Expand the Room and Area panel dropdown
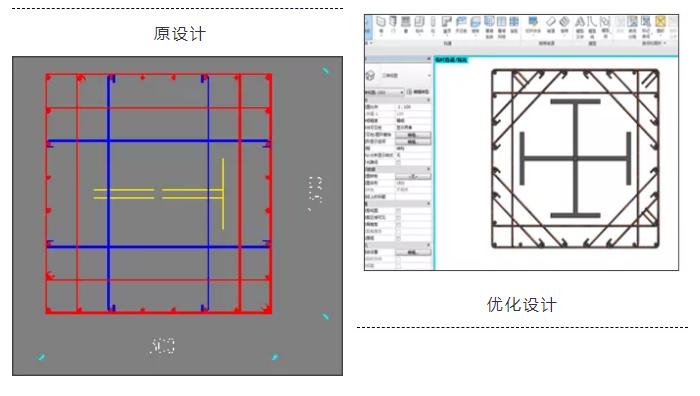 click(665, 43)
